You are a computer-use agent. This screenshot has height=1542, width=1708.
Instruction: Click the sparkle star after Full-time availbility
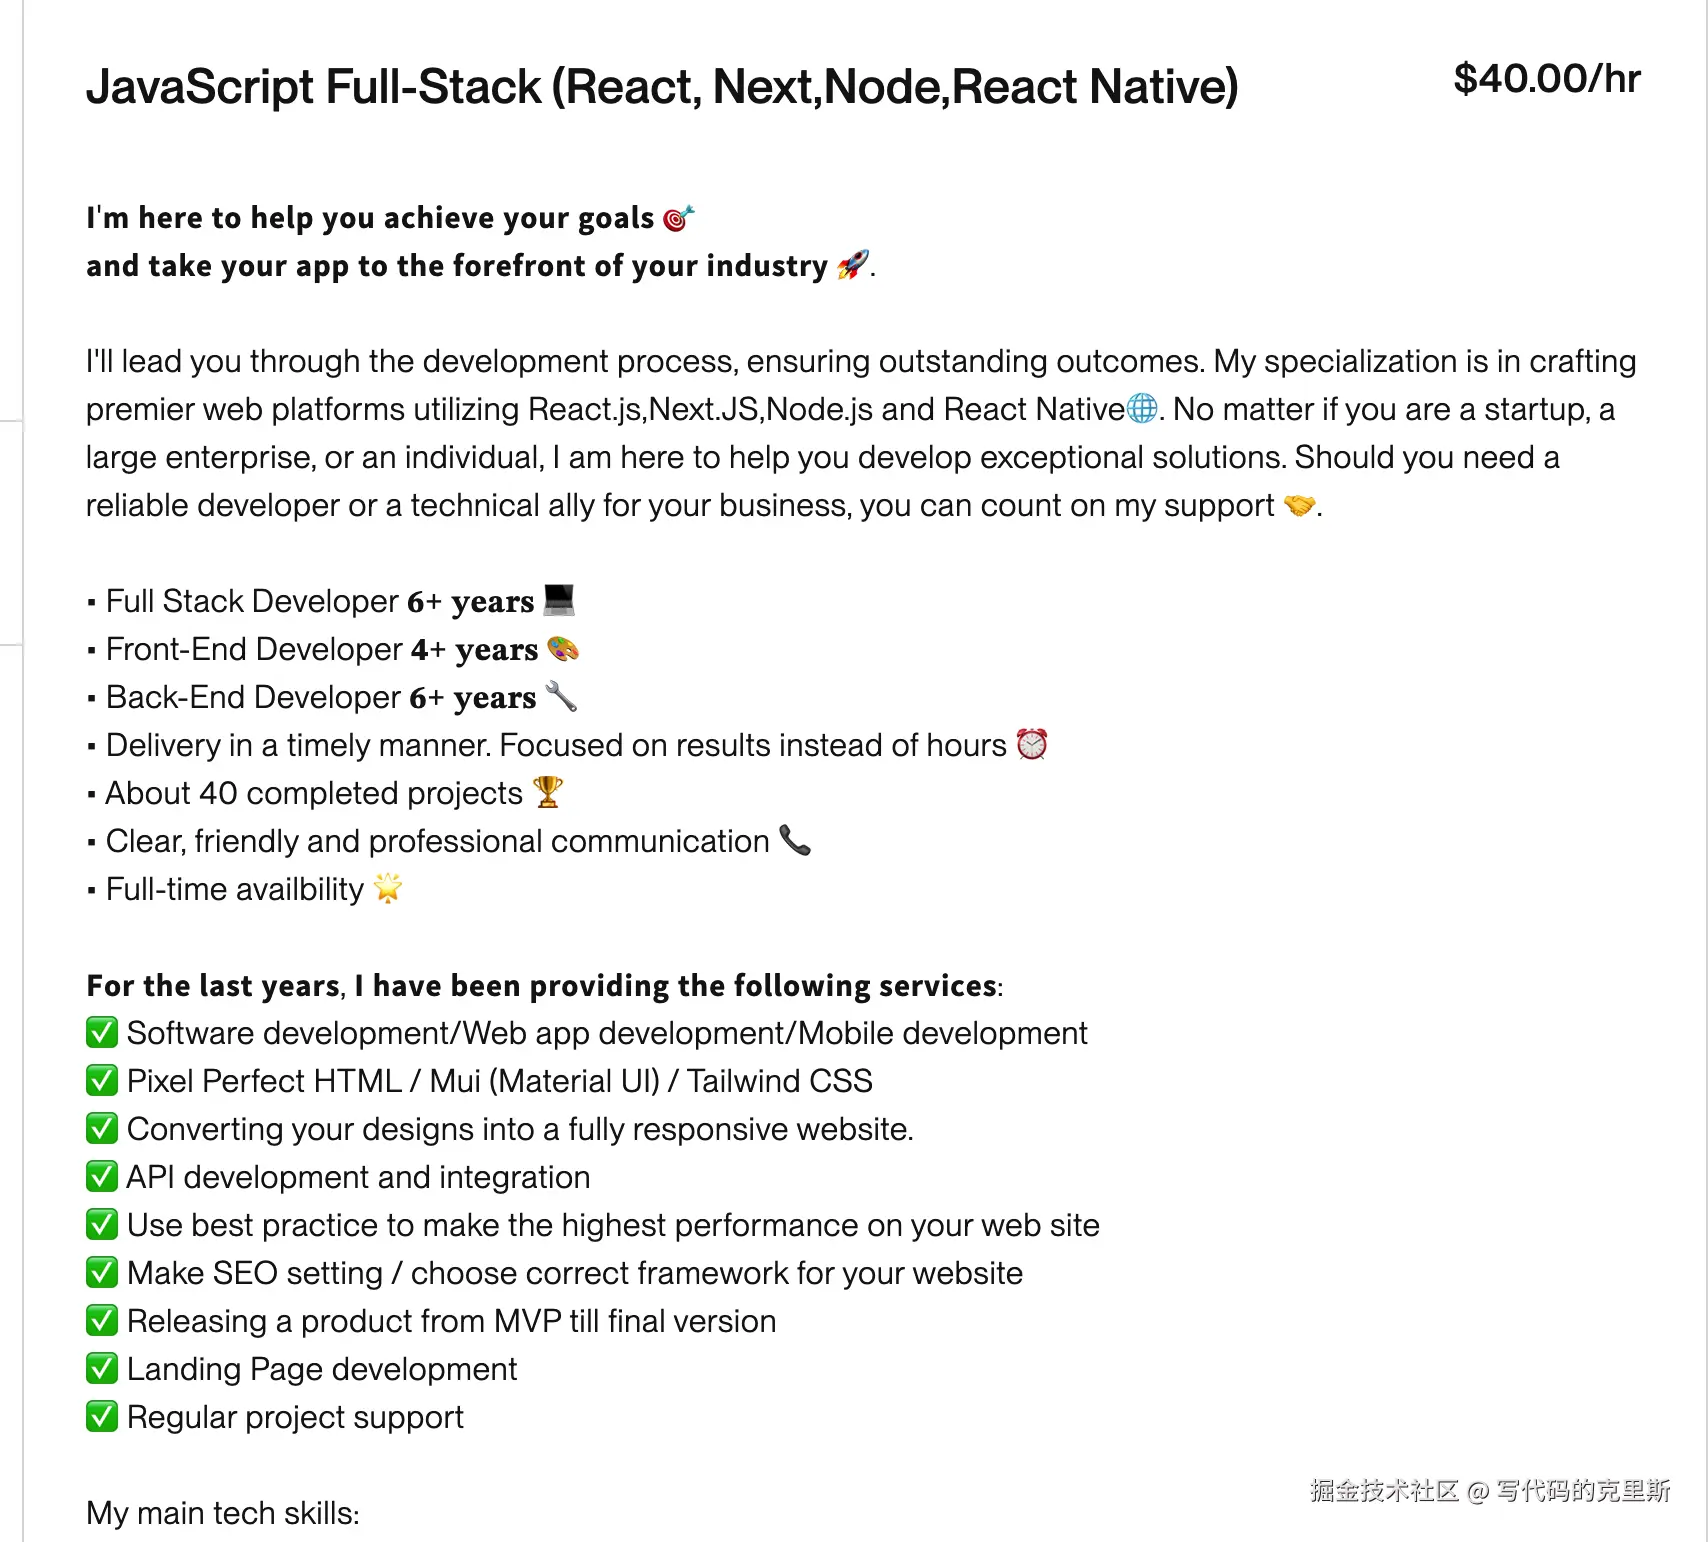pos(388,888)
